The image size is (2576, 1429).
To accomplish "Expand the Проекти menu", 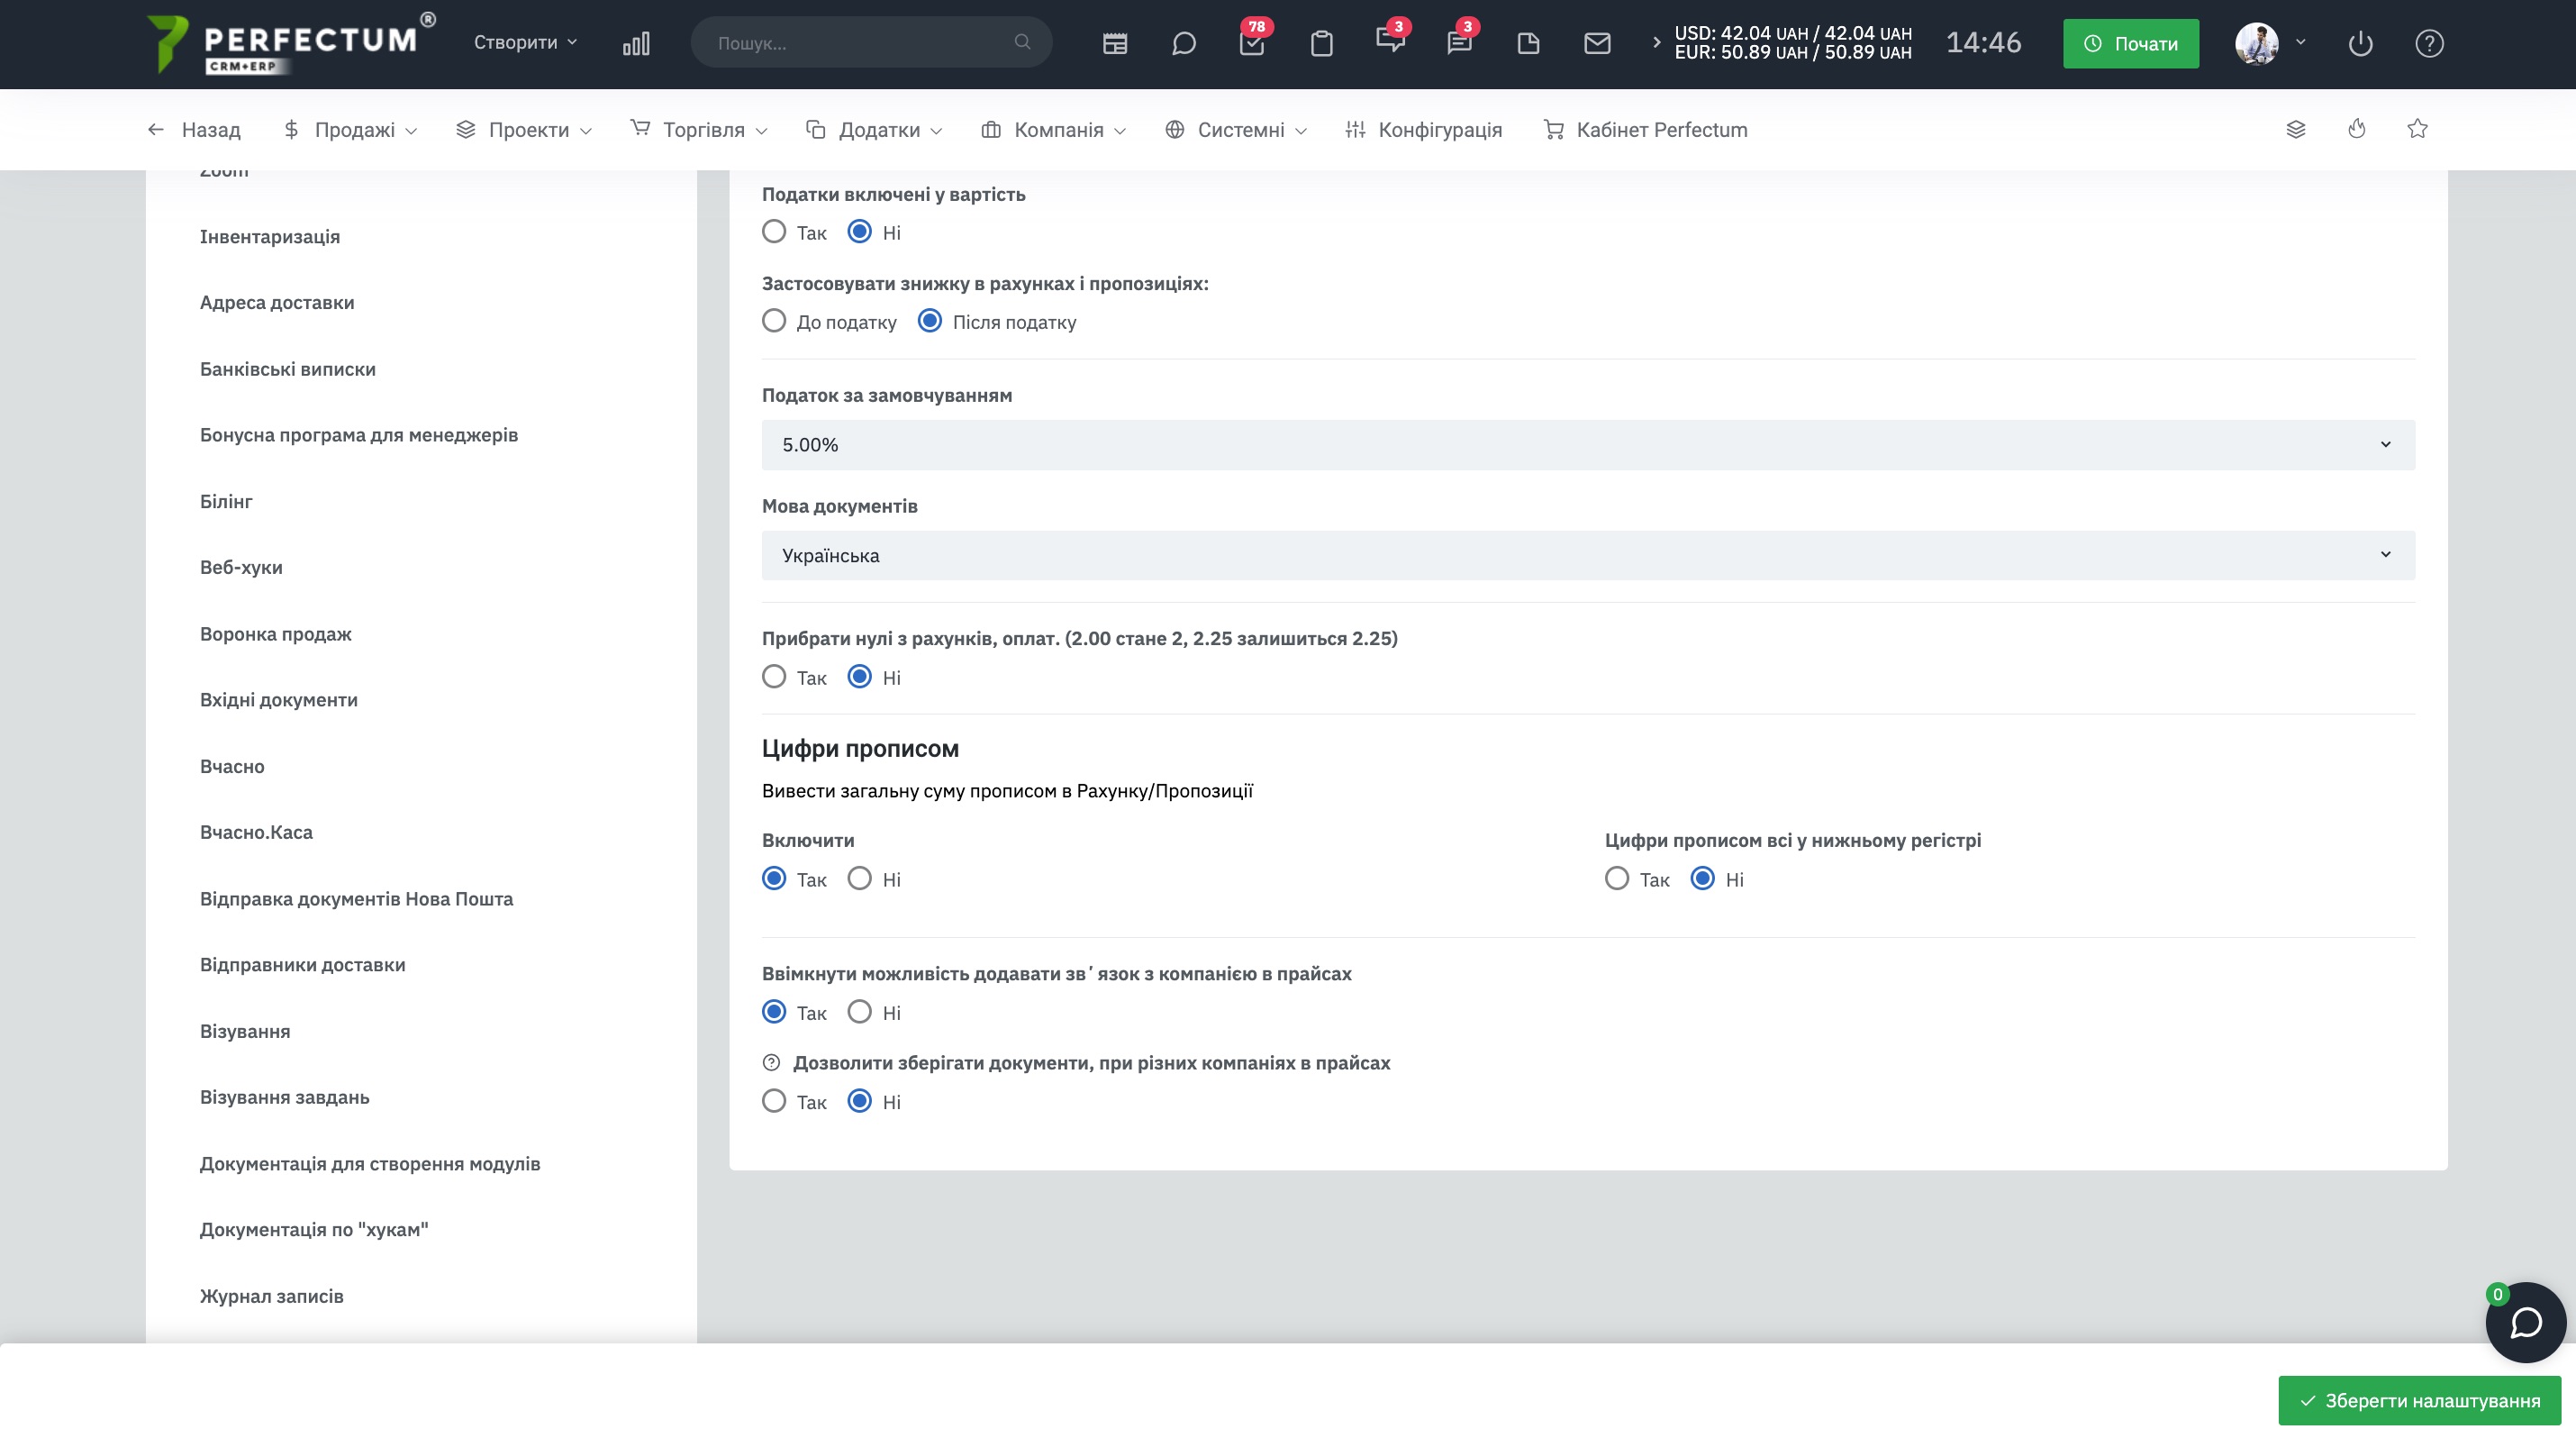I will pyautogui.click(x=523, y=129).
